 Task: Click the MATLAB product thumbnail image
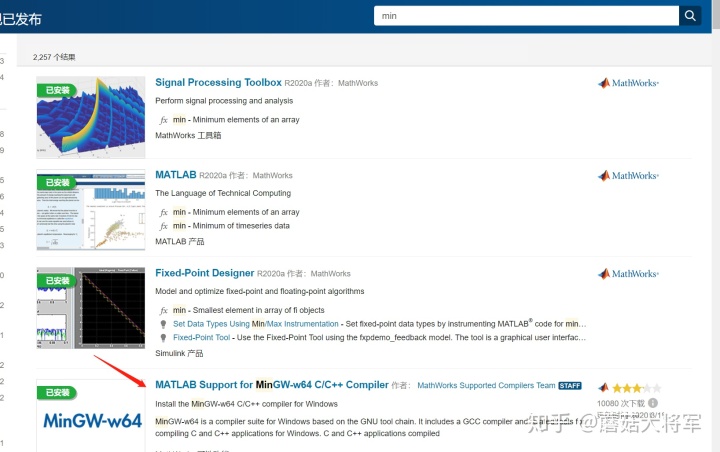pyautogui.click(x=91, y=210)
